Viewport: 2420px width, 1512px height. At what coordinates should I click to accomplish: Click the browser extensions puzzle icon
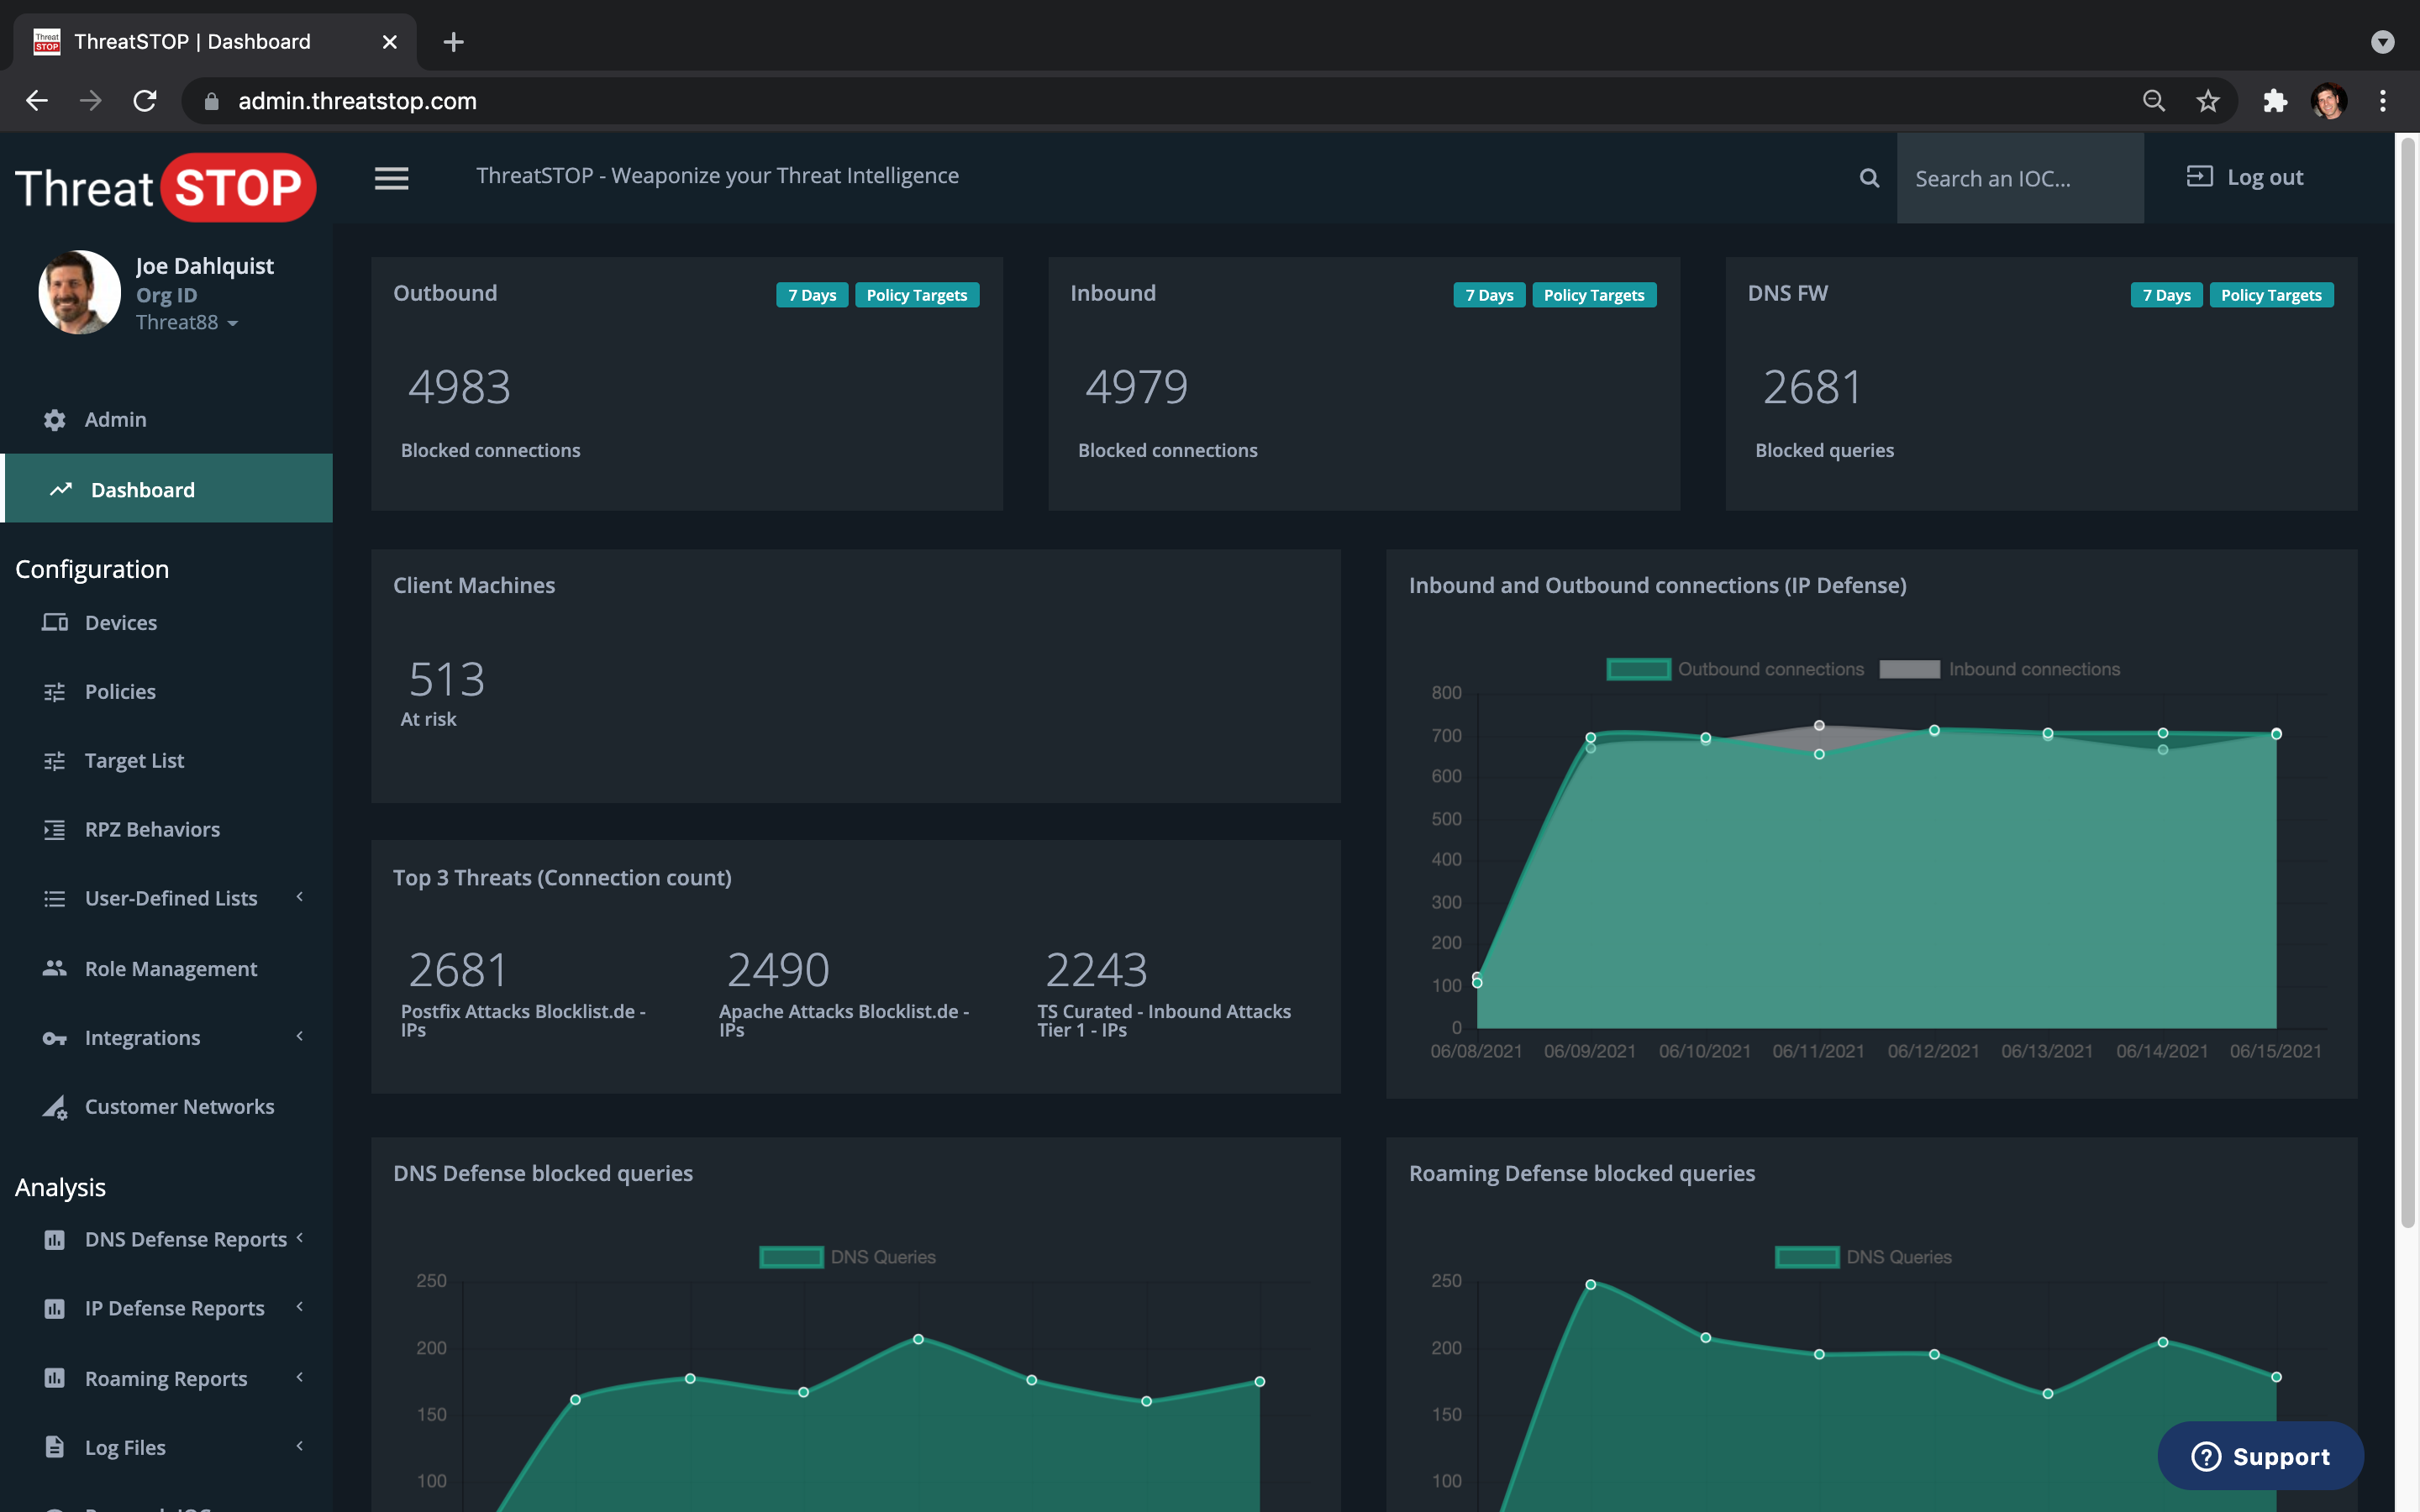tap(2275, 101)
